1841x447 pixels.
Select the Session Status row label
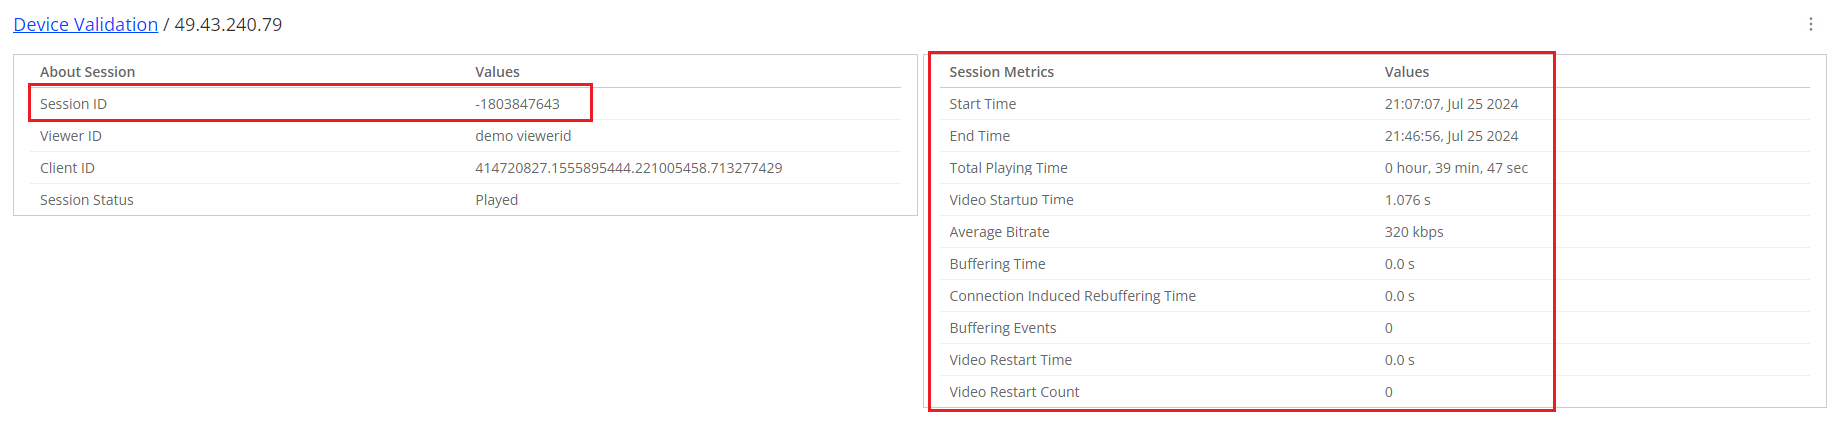coord(87,200)
